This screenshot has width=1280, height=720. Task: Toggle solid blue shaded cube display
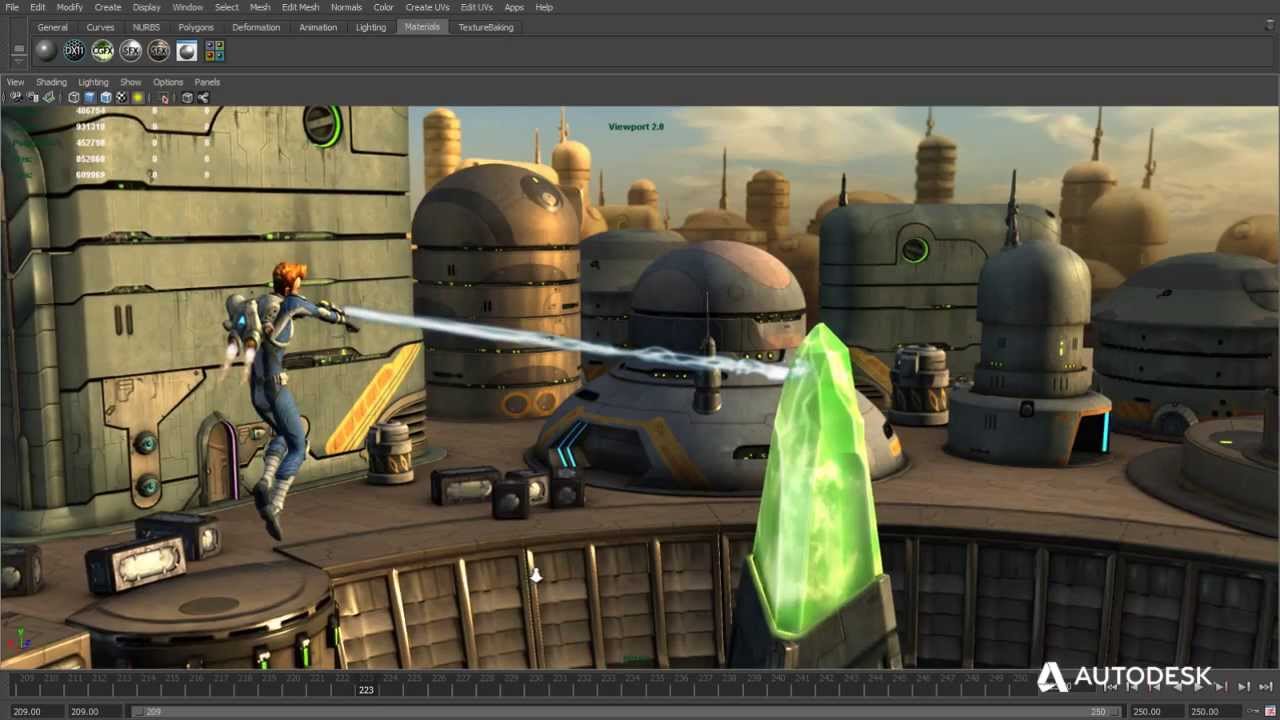click(89, 97)
